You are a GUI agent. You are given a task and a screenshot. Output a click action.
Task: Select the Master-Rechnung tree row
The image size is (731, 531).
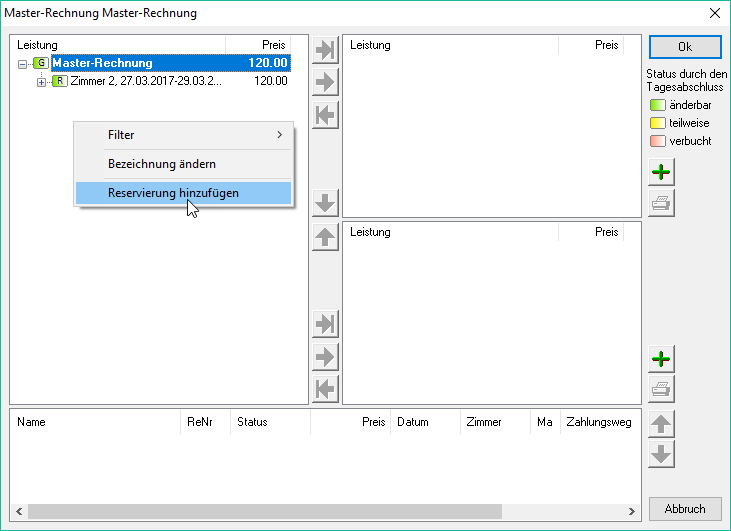(x=171, y=63)
